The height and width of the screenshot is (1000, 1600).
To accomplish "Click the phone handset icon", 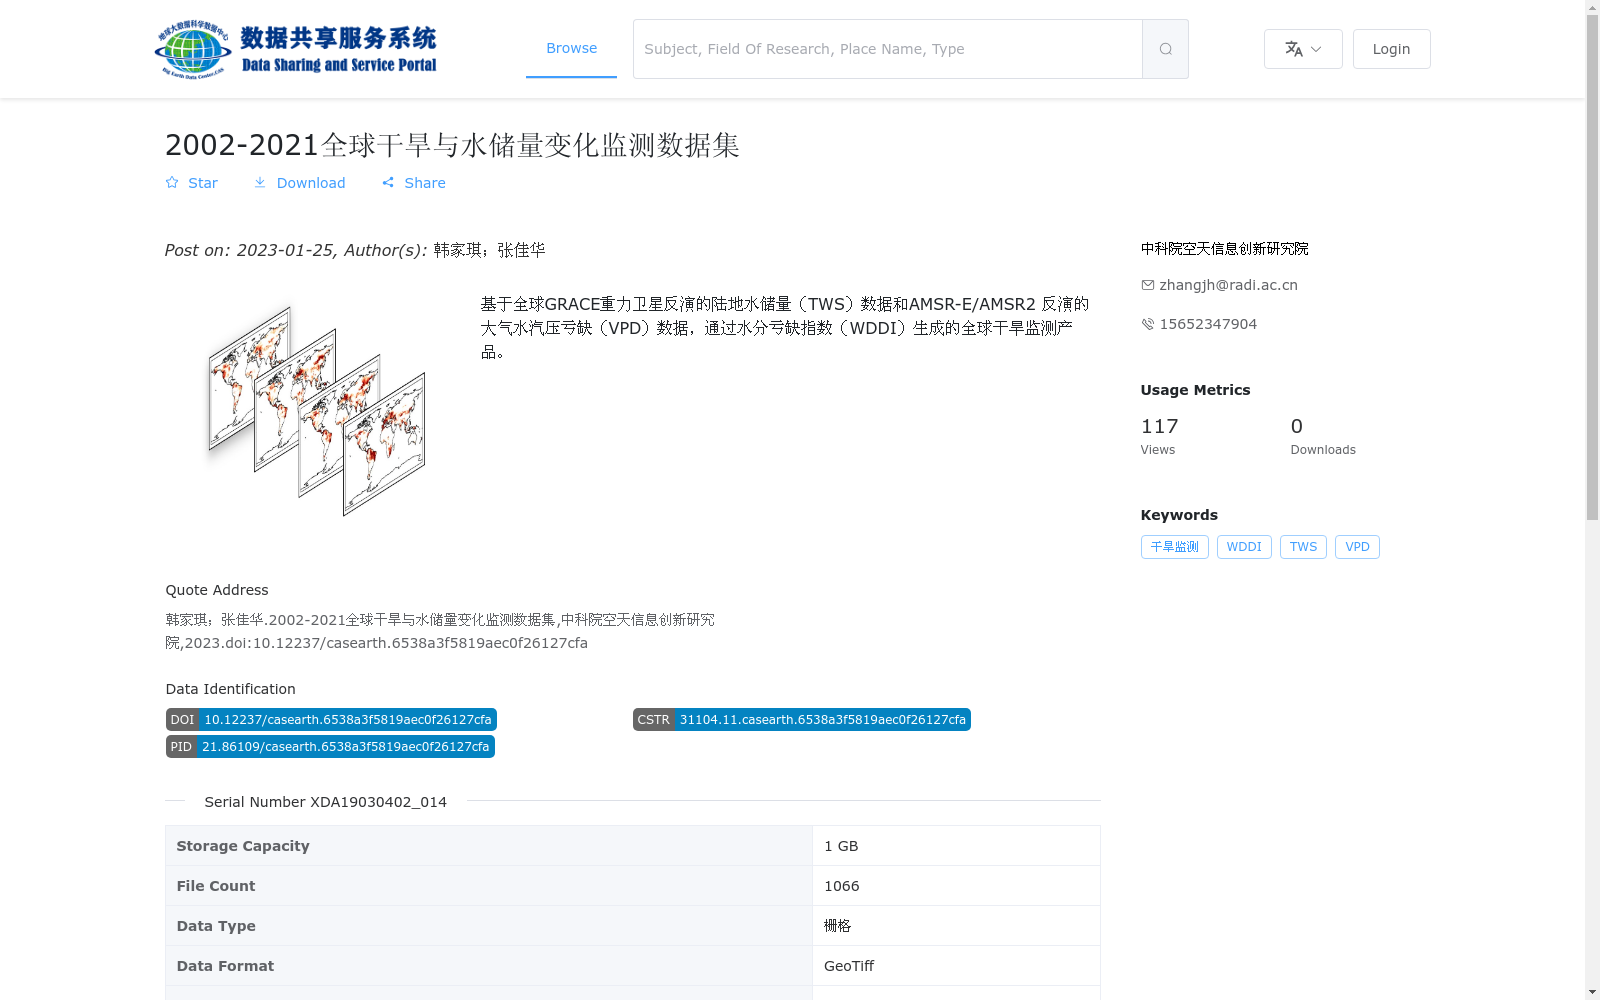I will (1148, 324).
